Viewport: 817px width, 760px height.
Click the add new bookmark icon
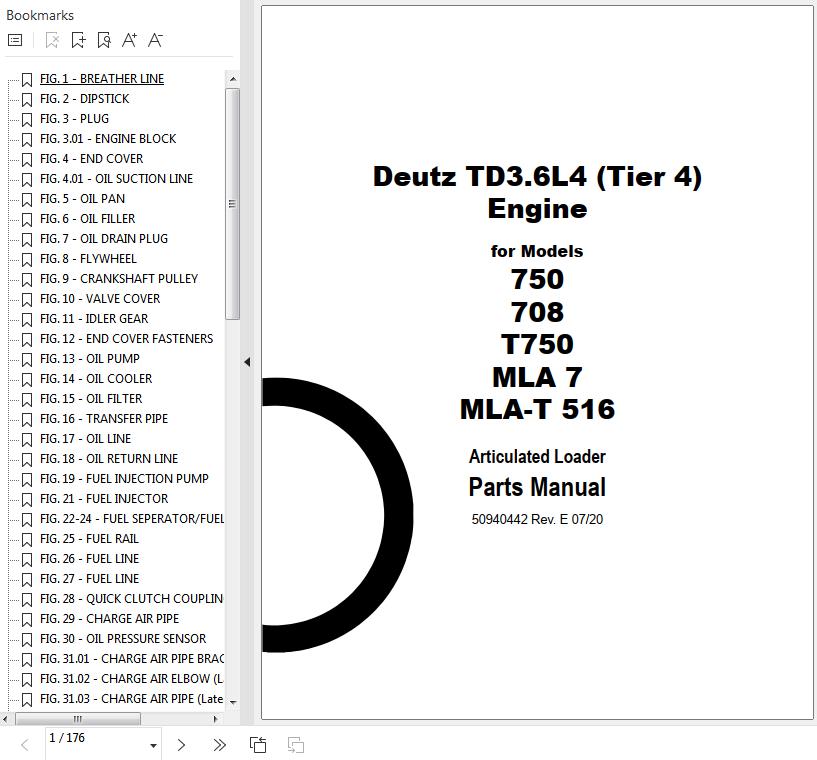(x=78, y=40)
